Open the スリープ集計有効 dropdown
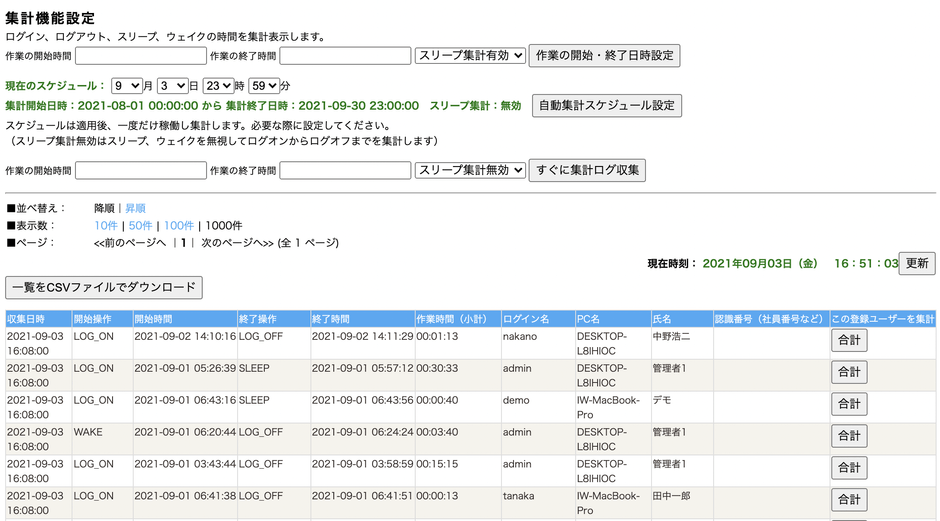 (470, 56)
